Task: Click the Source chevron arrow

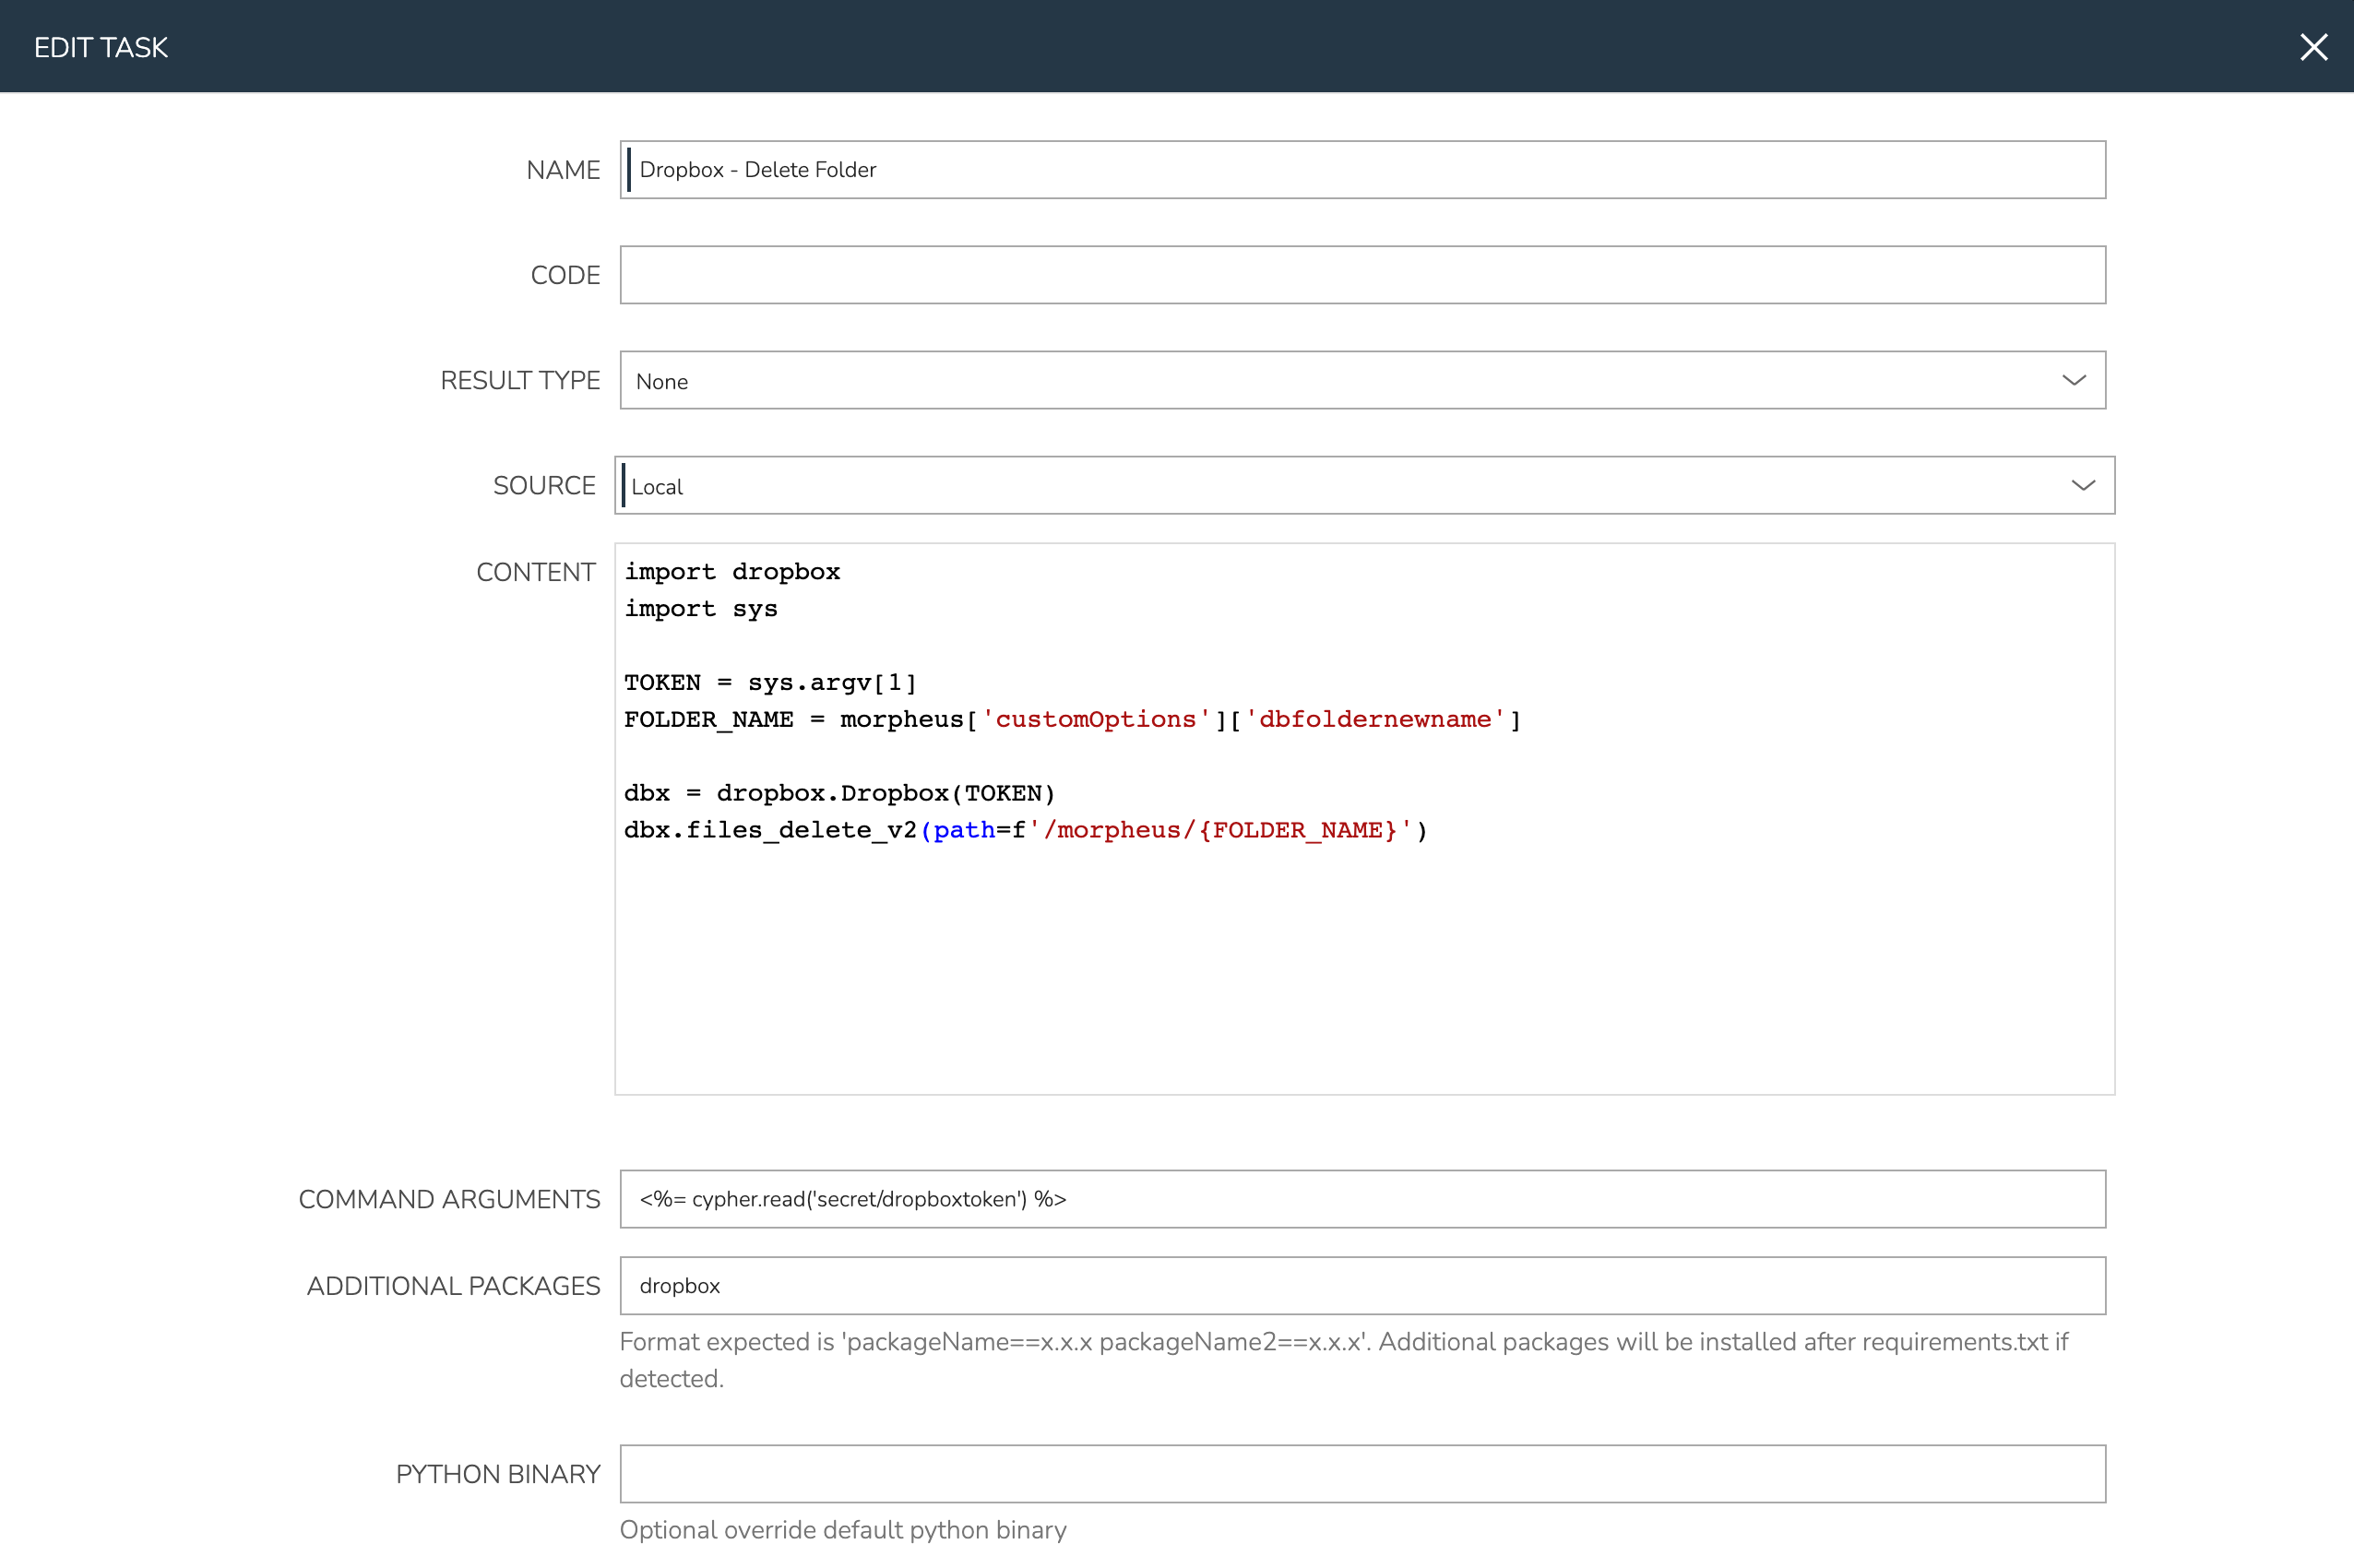Action: point(2083,486)
